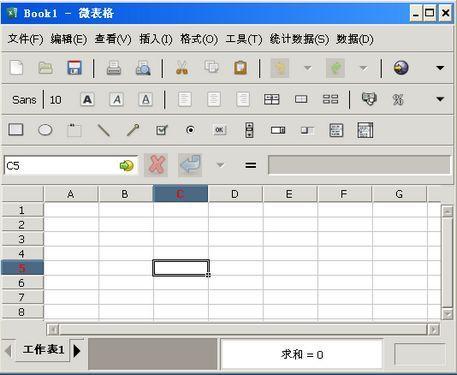The height and width of the screenshot is (375, 457).
Task: Open the 编辑(E) menu
Action: [x=69, y=39]
